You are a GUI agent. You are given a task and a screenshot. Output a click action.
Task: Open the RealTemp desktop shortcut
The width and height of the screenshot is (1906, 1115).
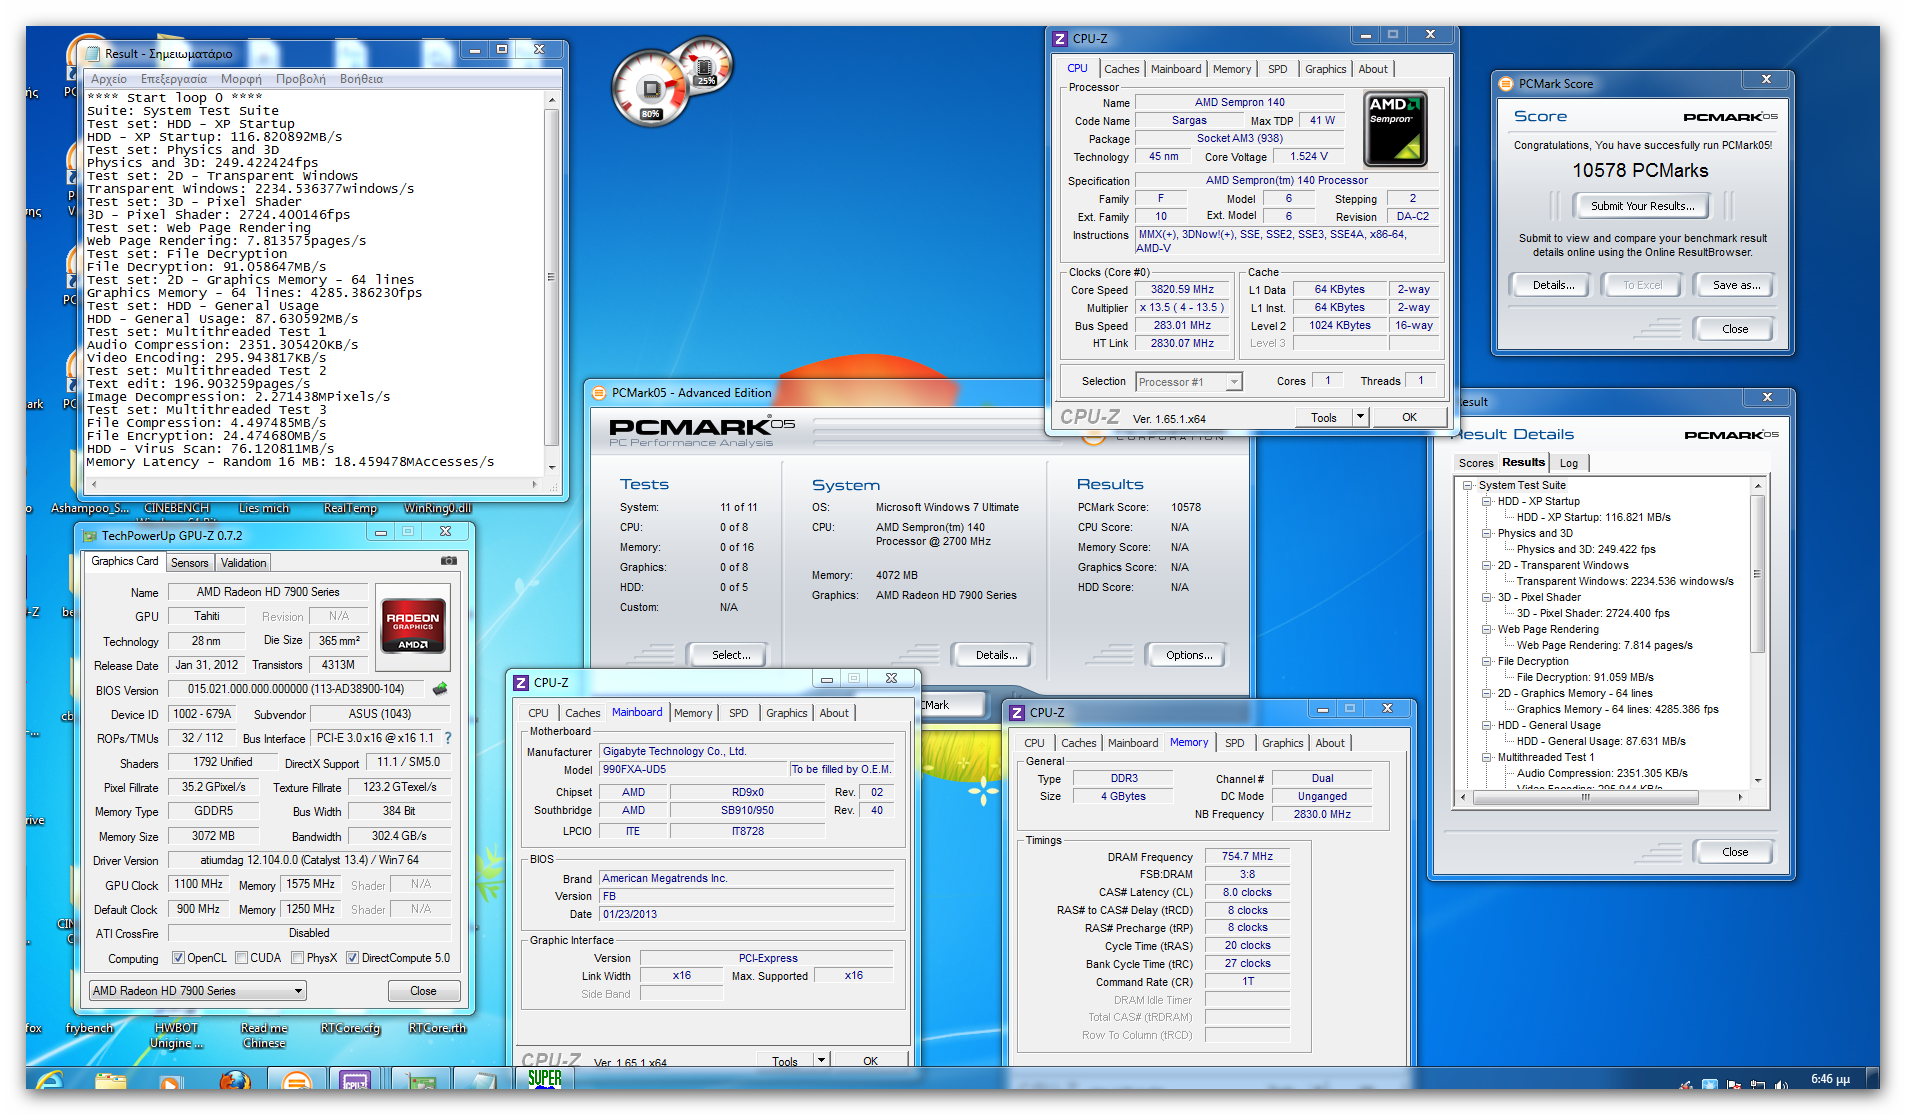pyautogui.click(x=350, y=508)
